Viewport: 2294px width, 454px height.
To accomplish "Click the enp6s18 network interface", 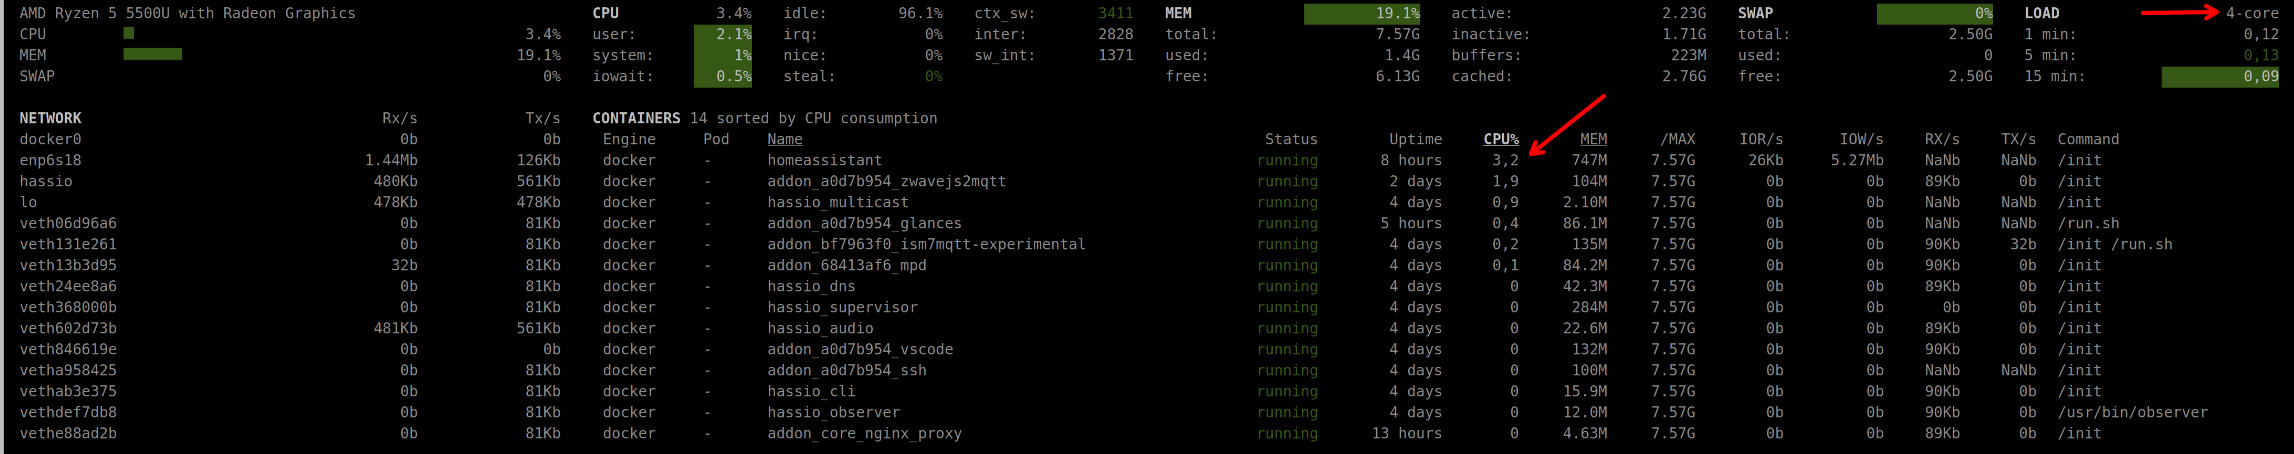I will (50, 160).
